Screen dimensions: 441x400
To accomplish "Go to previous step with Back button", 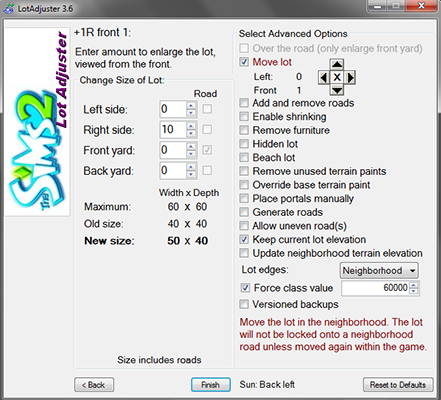I will click(x=94, y=385).
